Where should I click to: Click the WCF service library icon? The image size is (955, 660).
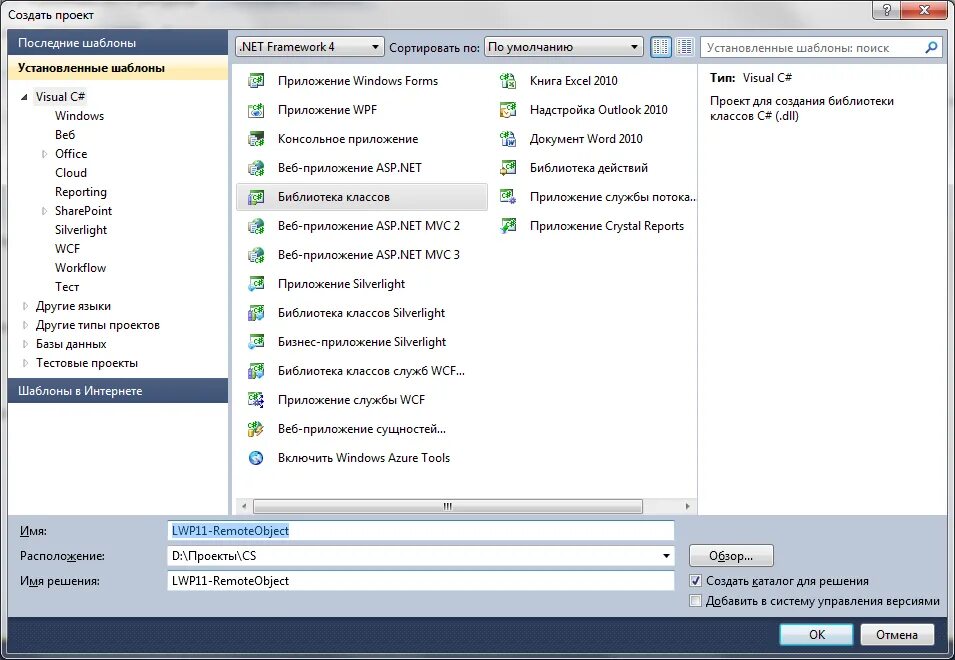256,371
